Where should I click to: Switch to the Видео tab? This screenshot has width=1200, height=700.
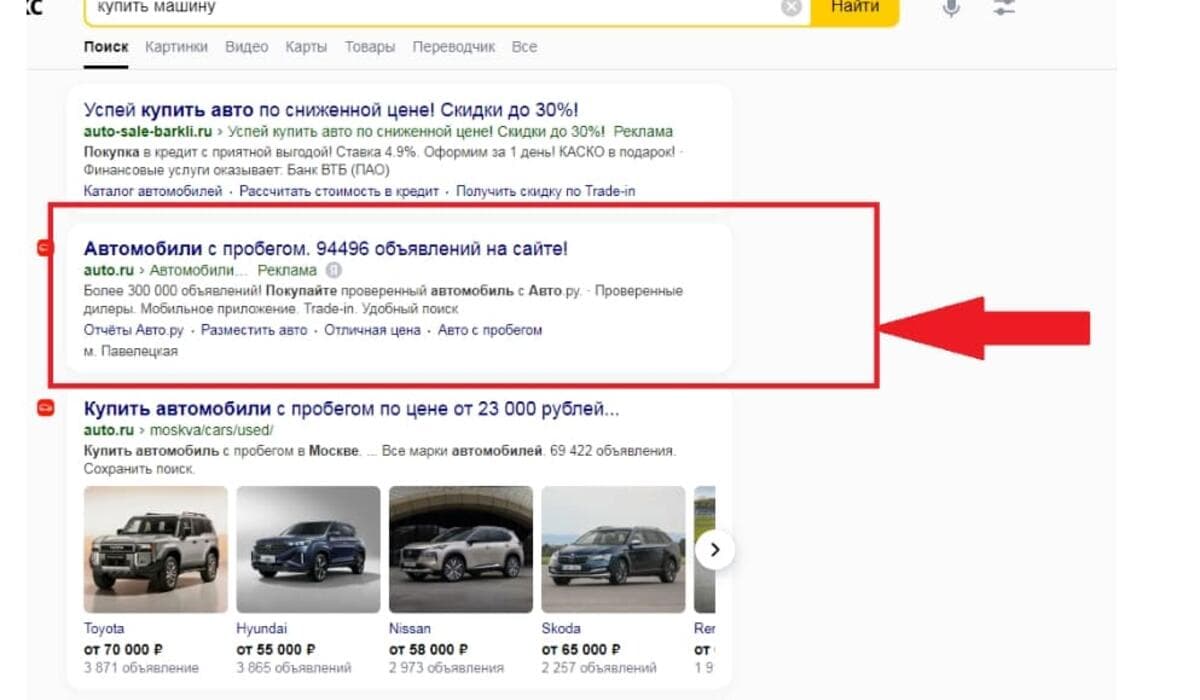coord(246,47)
